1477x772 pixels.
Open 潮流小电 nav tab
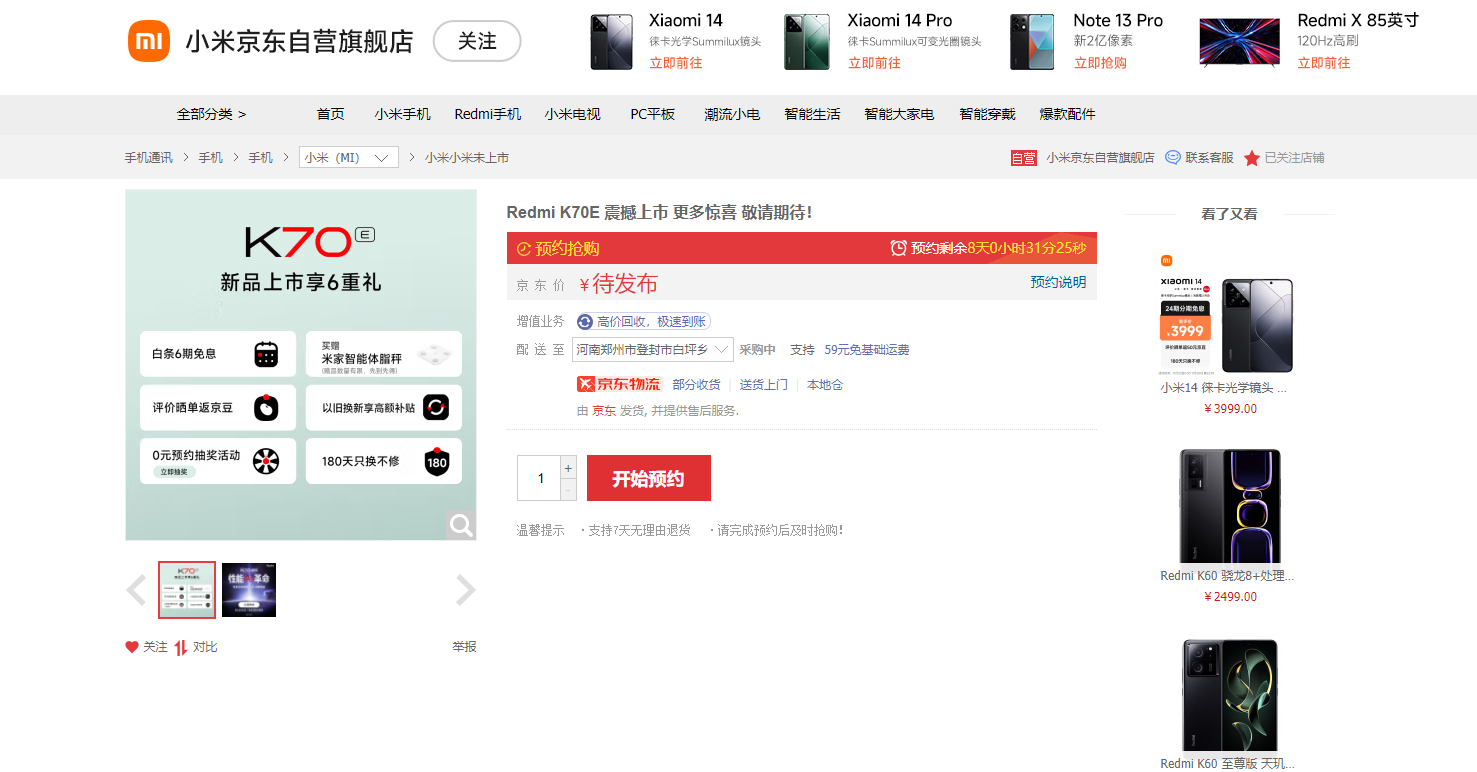tap(732, 114)
